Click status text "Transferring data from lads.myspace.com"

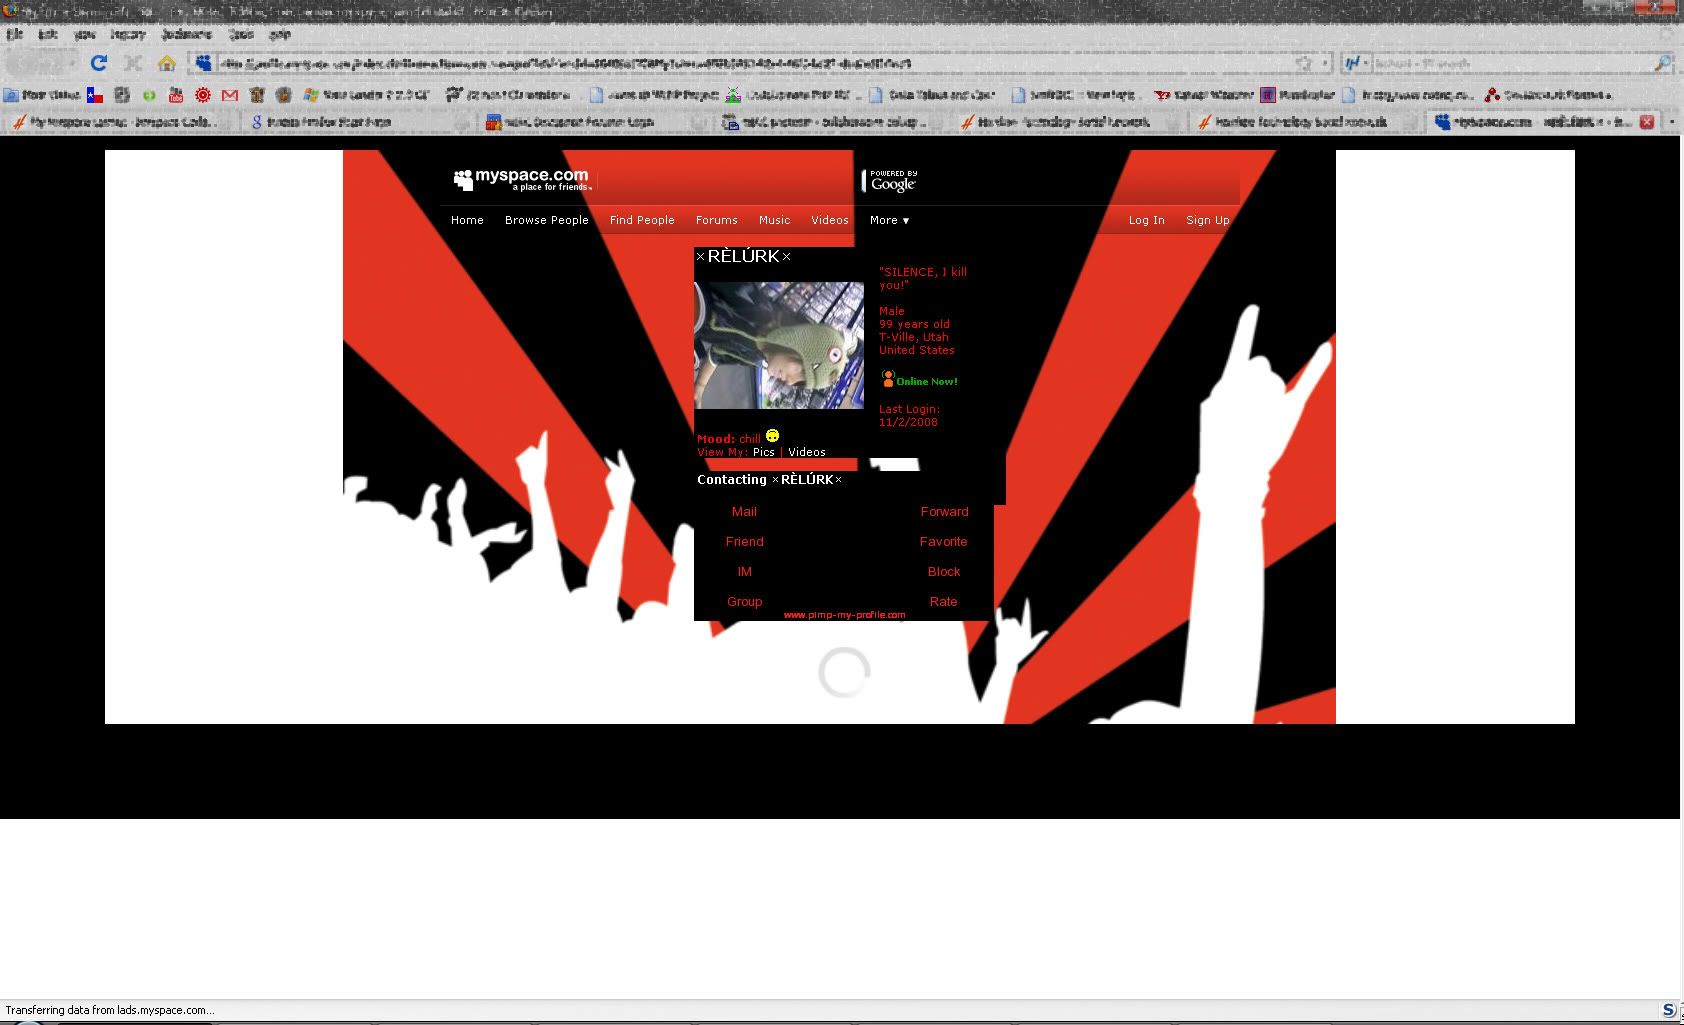pyautogui.click(x=110, y=1010)
